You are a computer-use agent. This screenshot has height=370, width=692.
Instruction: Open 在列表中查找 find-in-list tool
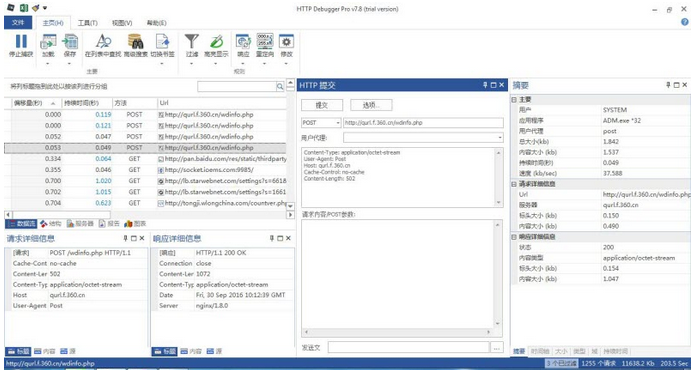click(103, 42)
